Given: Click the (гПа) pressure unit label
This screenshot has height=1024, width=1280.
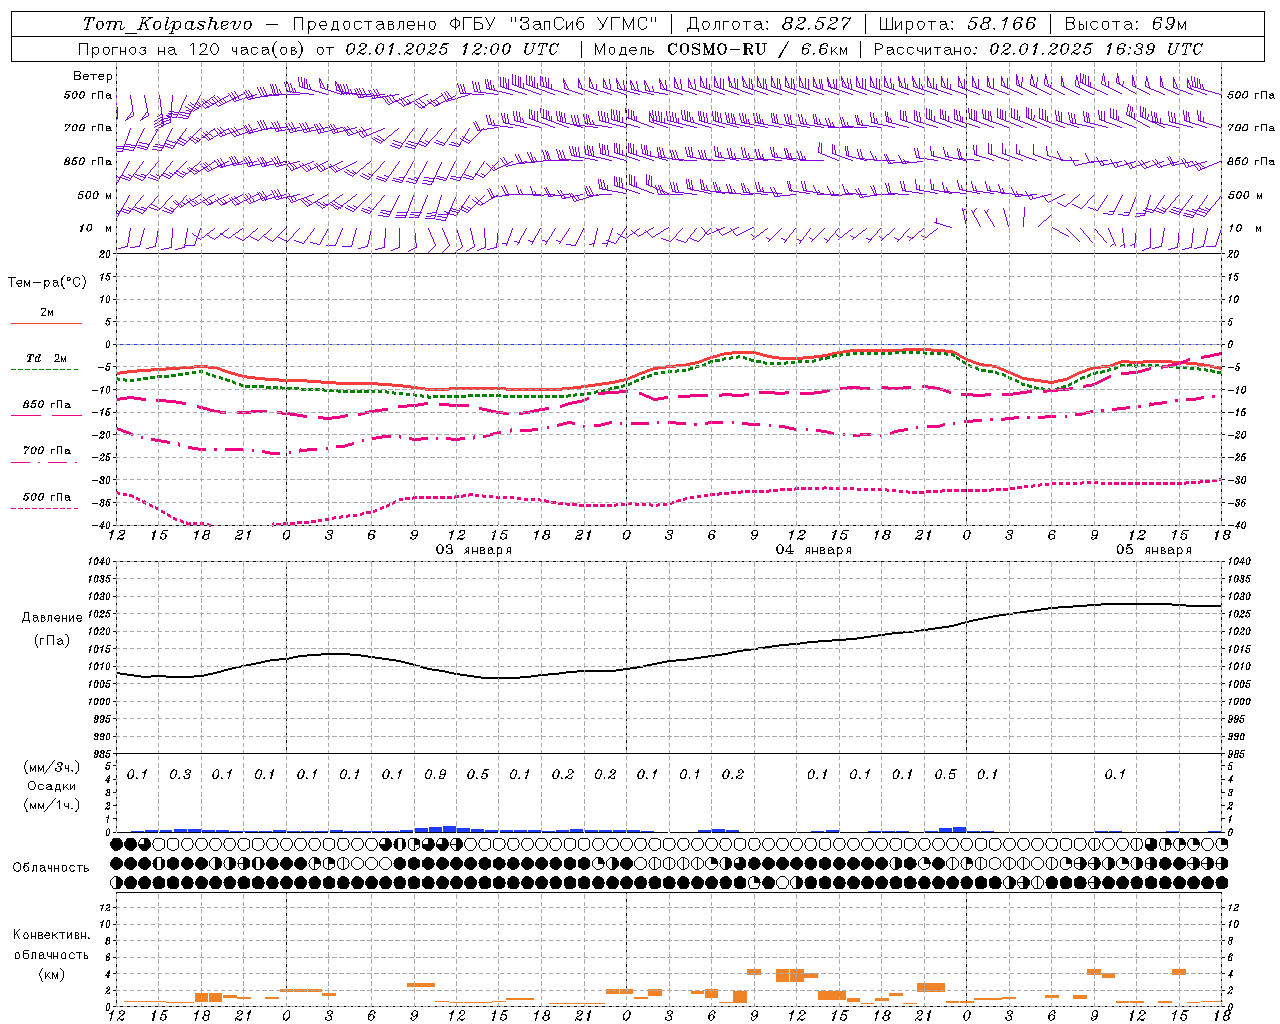Looking at the screenshot, I should [52, 641].
